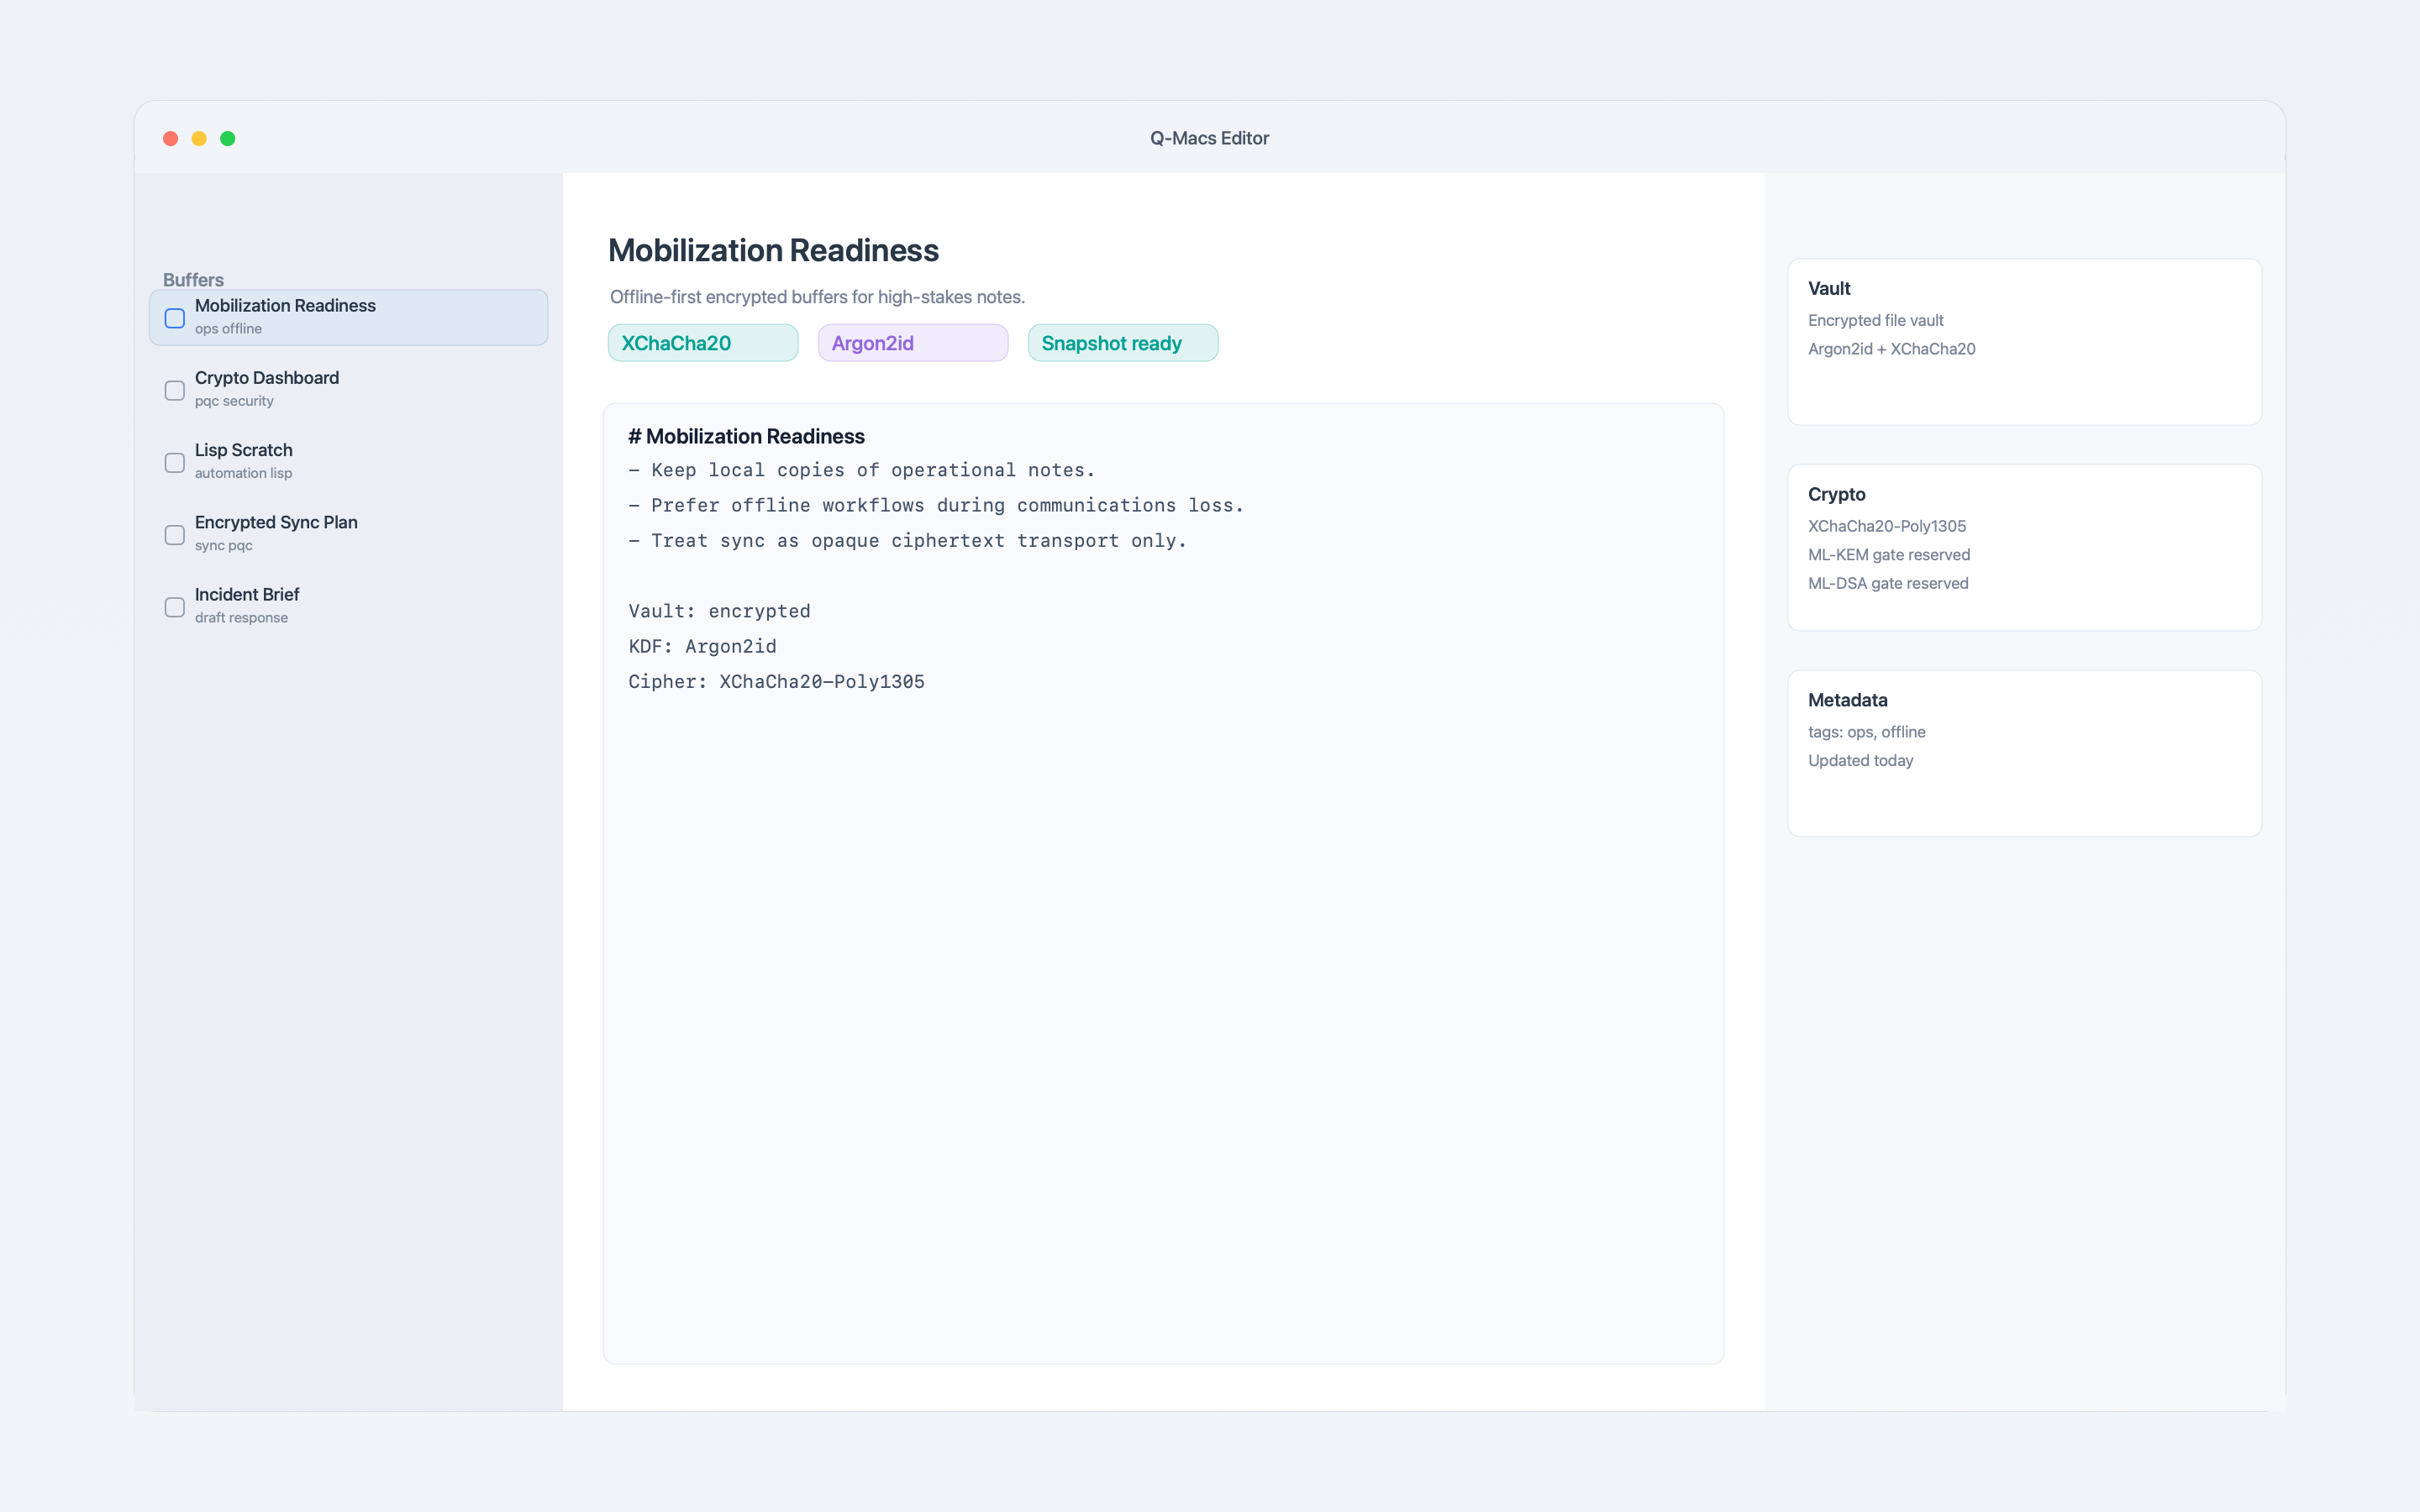Image resolution: width=2420 pixels, height=1512 pixels.
Task: Click the Snapshot ready badge
Action: coord(1123,343)
